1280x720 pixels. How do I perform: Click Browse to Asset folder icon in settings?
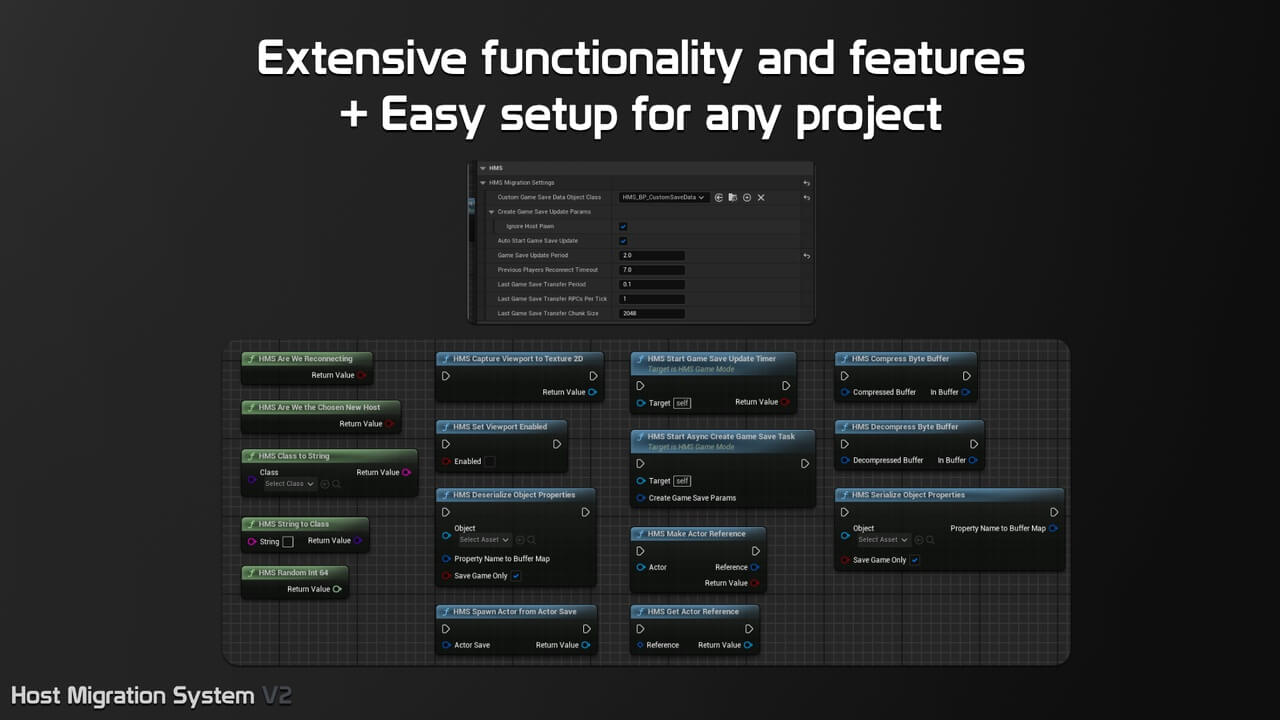(x=732, y=198)
